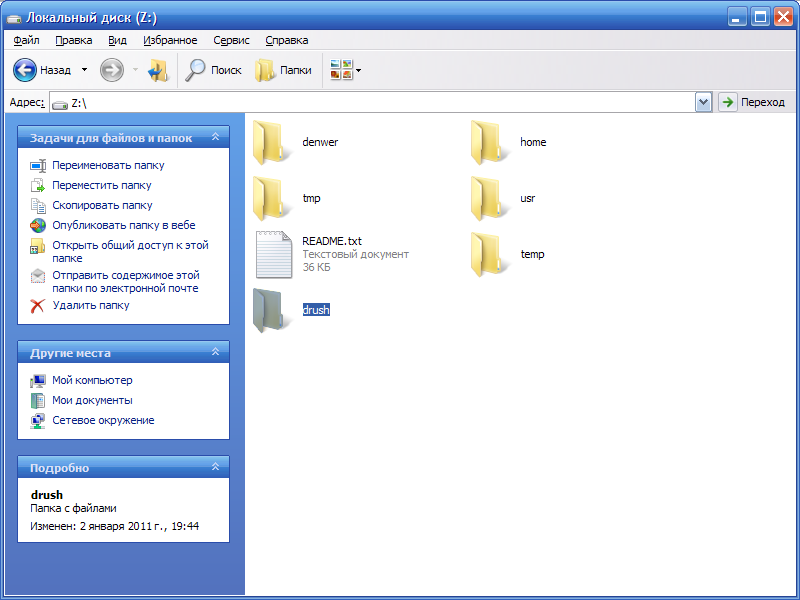Viewport: 800px width, 600px height.
Task: Select the README.txt document icon
Action: (274, 255)
